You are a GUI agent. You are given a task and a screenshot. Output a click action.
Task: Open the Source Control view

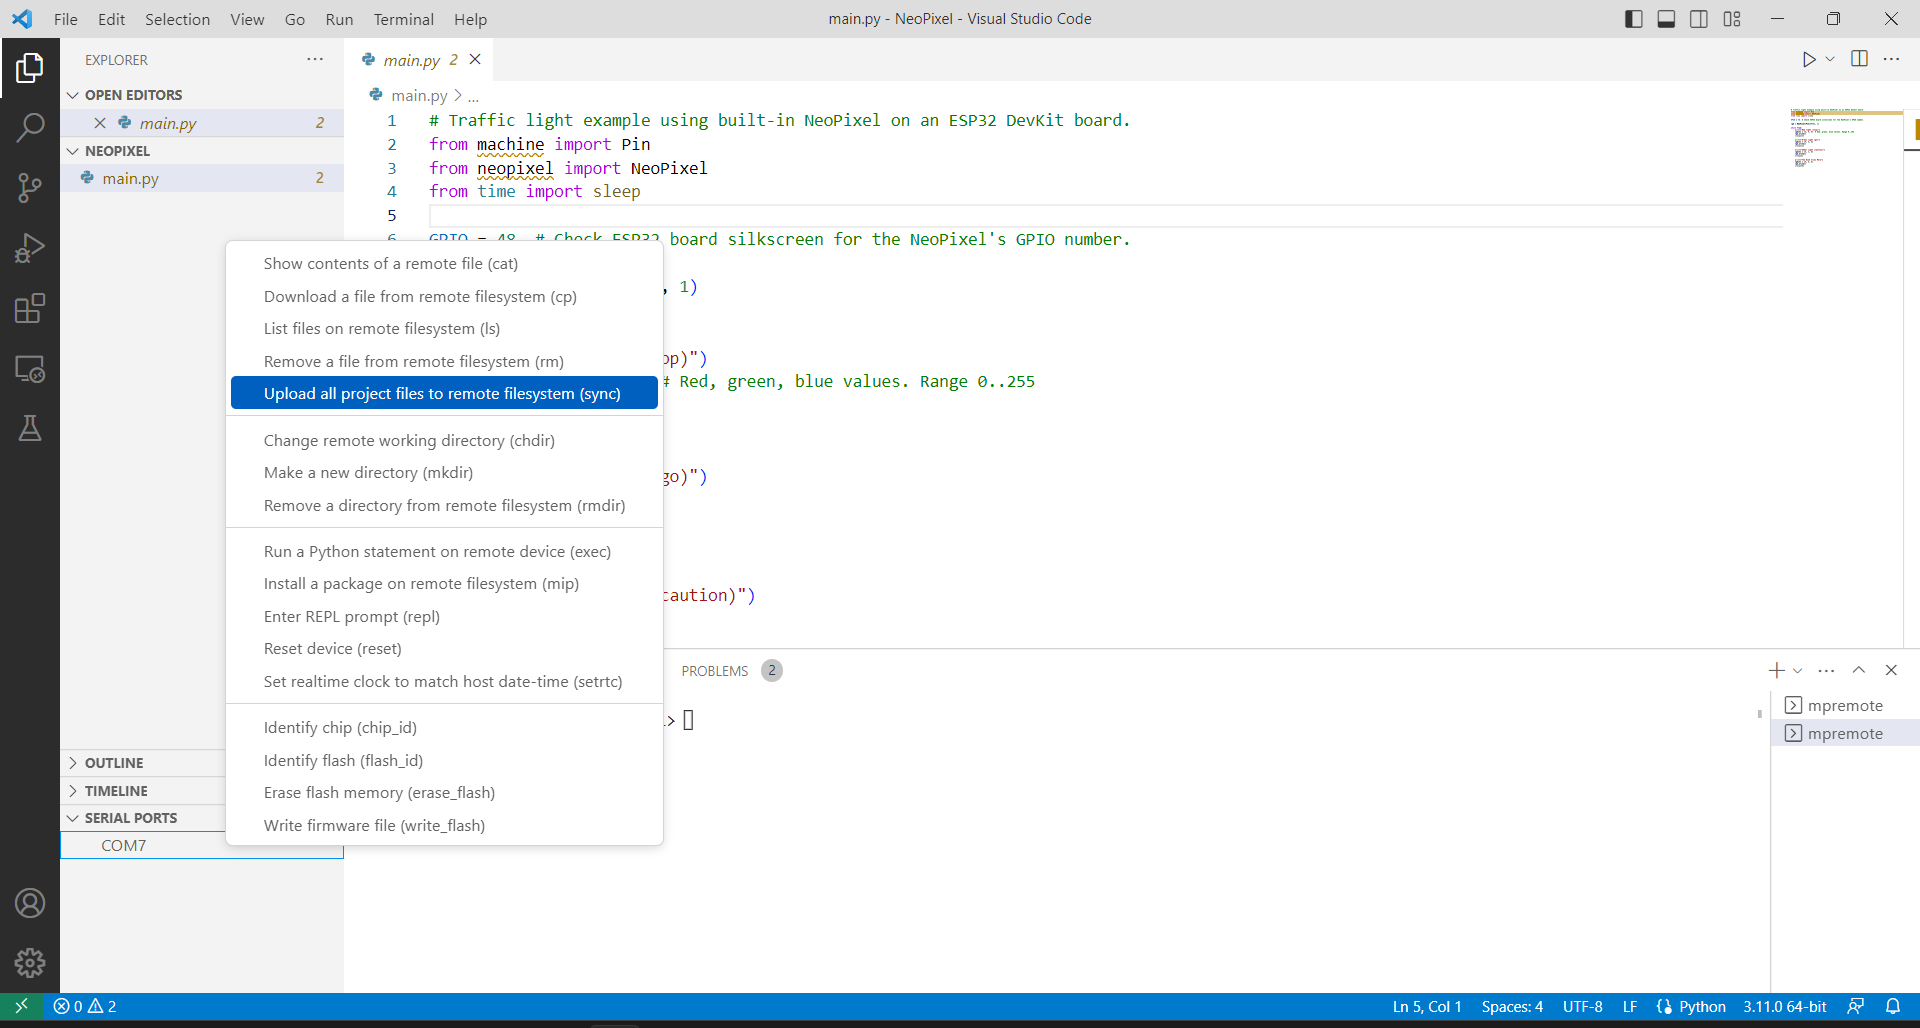click(x=30, y=188)
